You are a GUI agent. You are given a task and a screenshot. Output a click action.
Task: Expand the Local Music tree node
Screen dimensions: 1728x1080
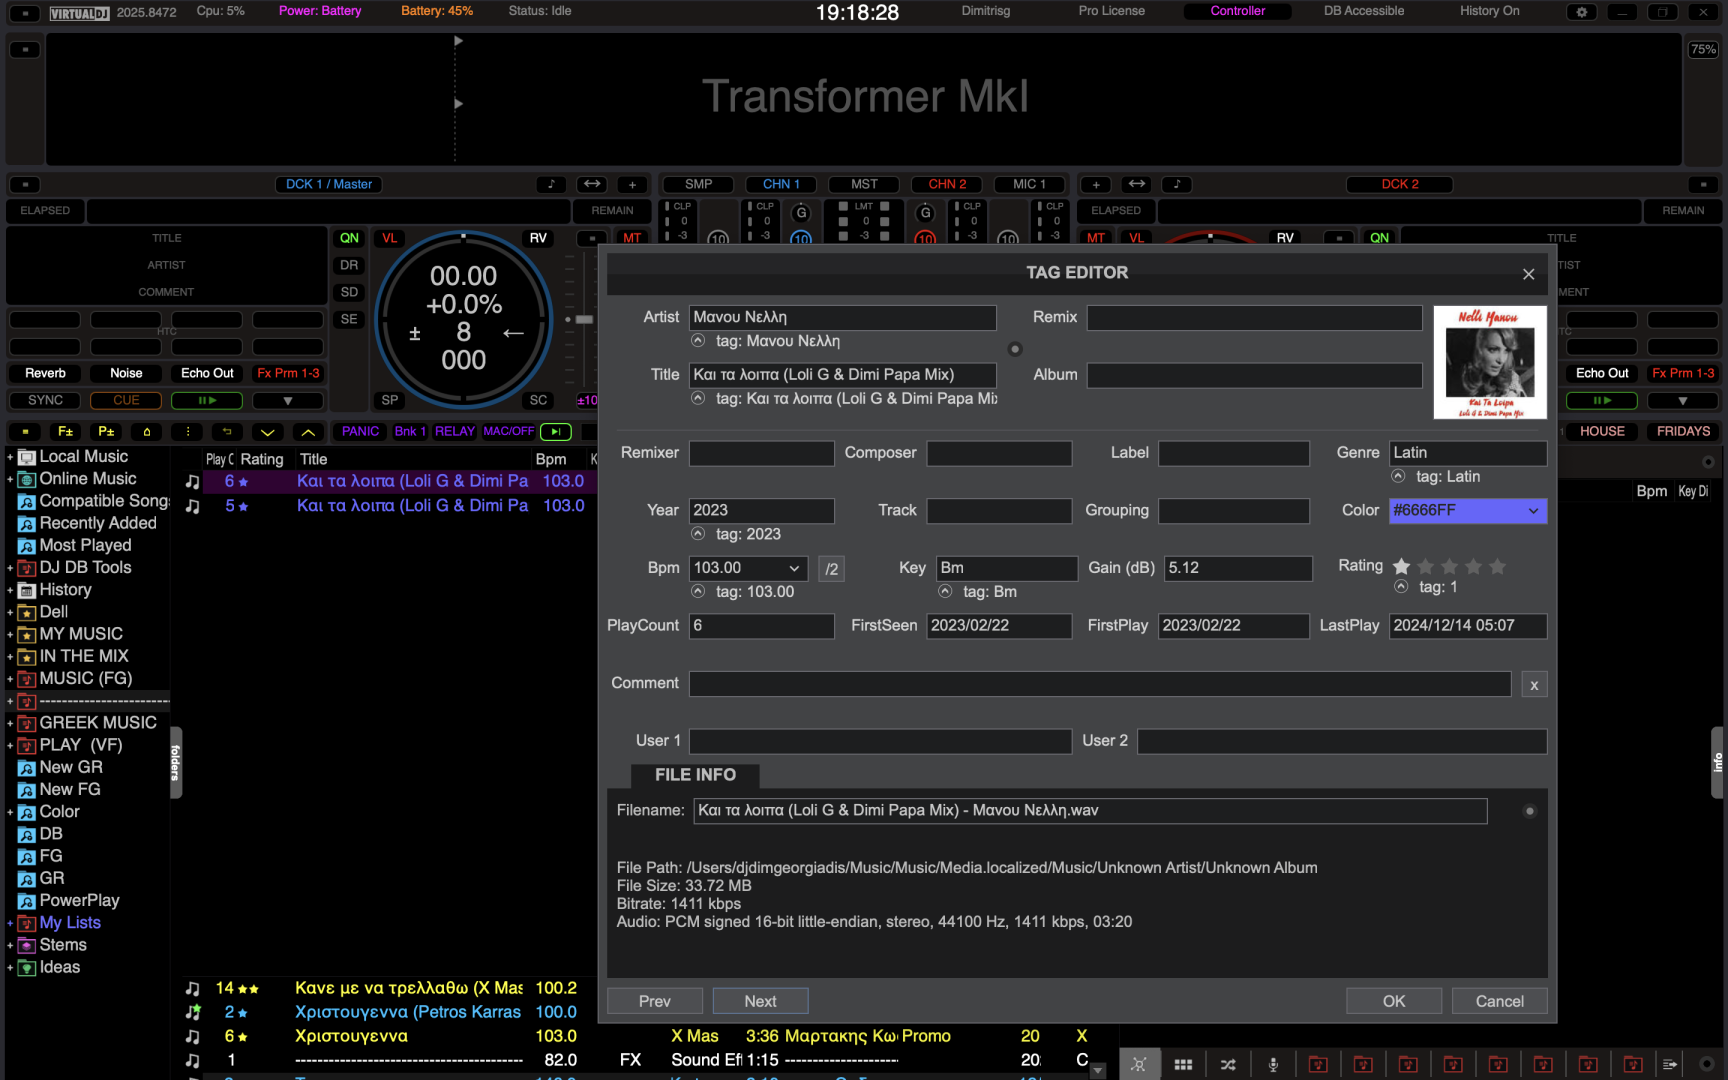(10, 457)
